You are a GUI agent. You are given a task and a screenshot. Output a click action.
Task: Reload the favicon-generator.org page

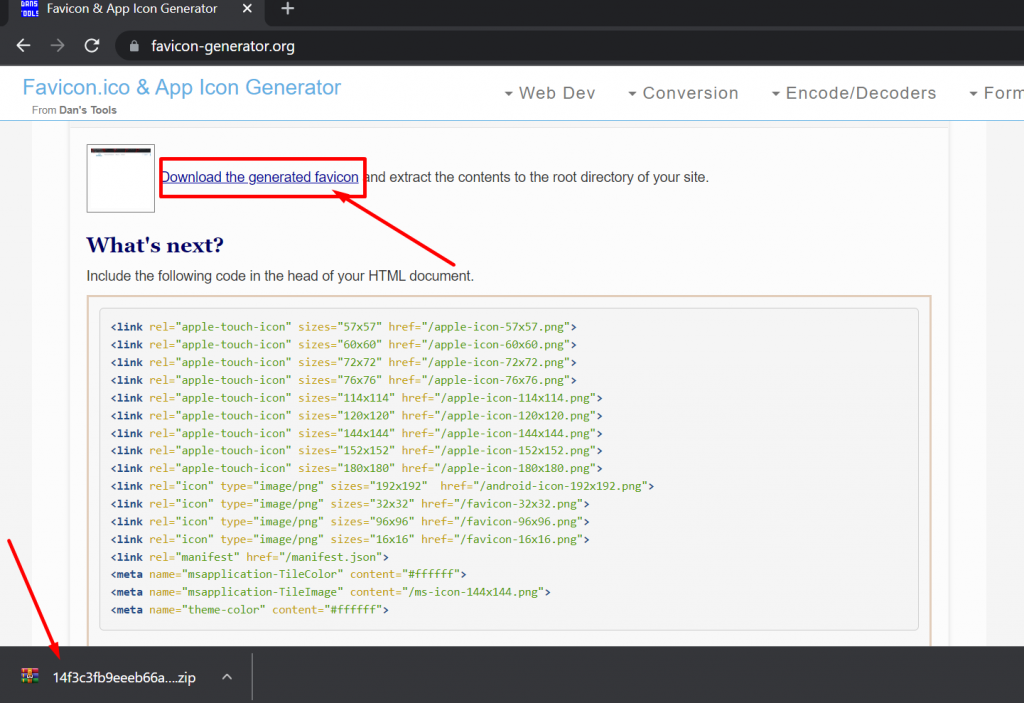(92, 46)
